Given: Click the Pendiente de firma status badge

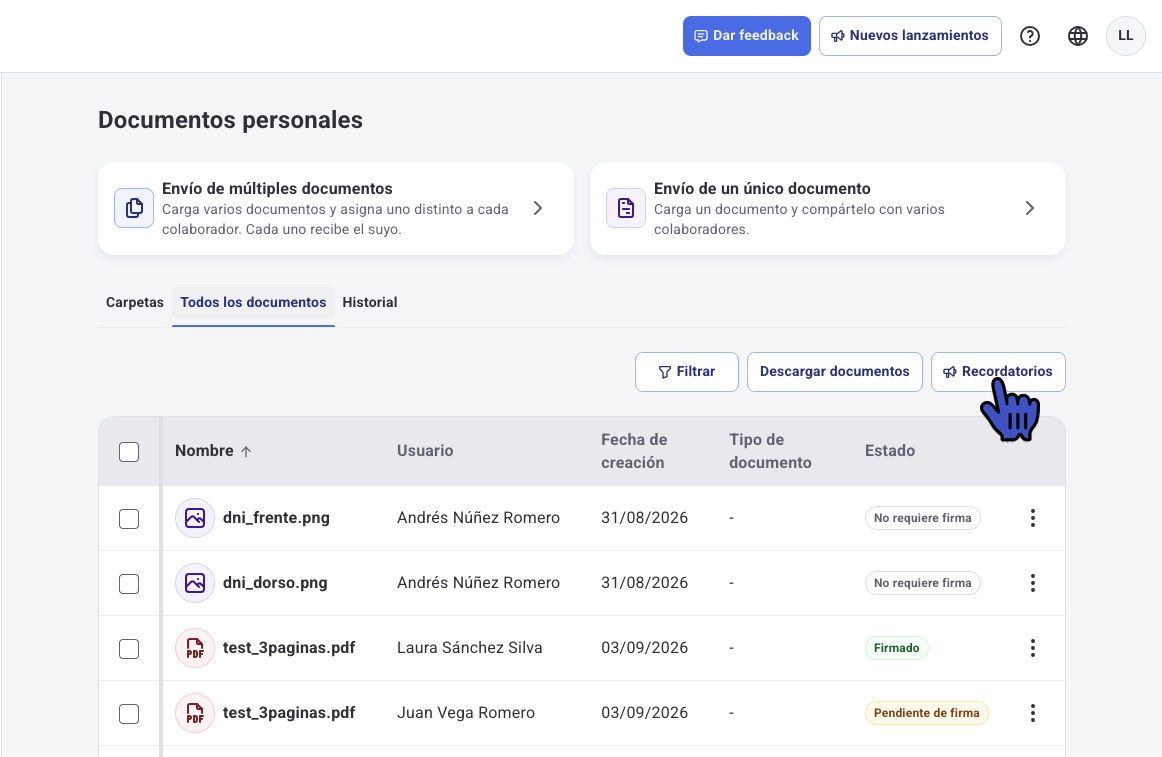Looking at the screenshot, I should 926,713.
